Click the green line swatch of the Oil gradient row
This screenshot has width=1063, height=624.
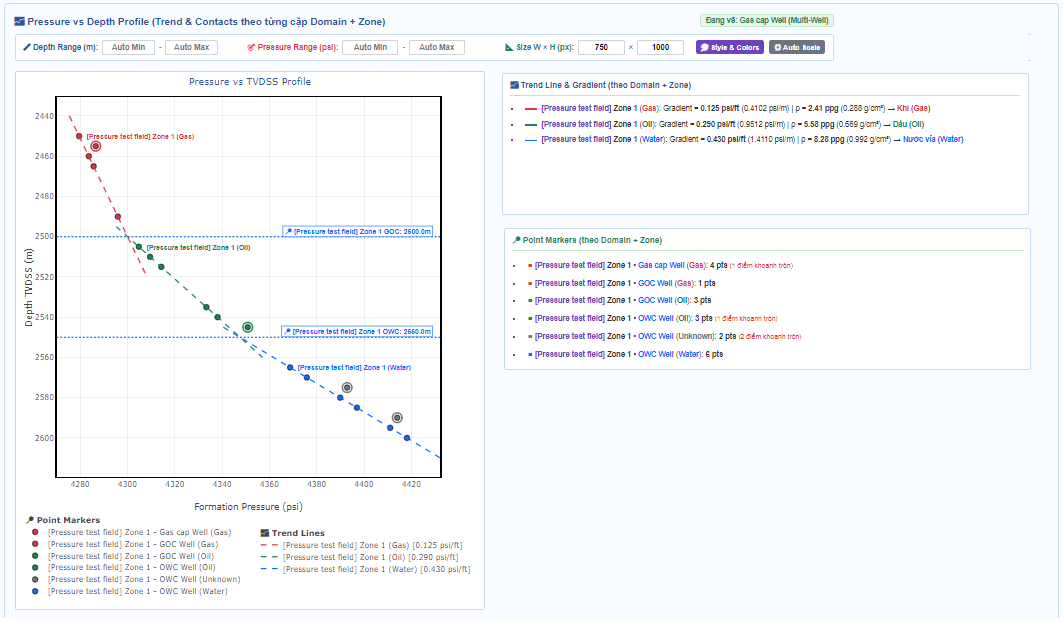tap(531, 125)
